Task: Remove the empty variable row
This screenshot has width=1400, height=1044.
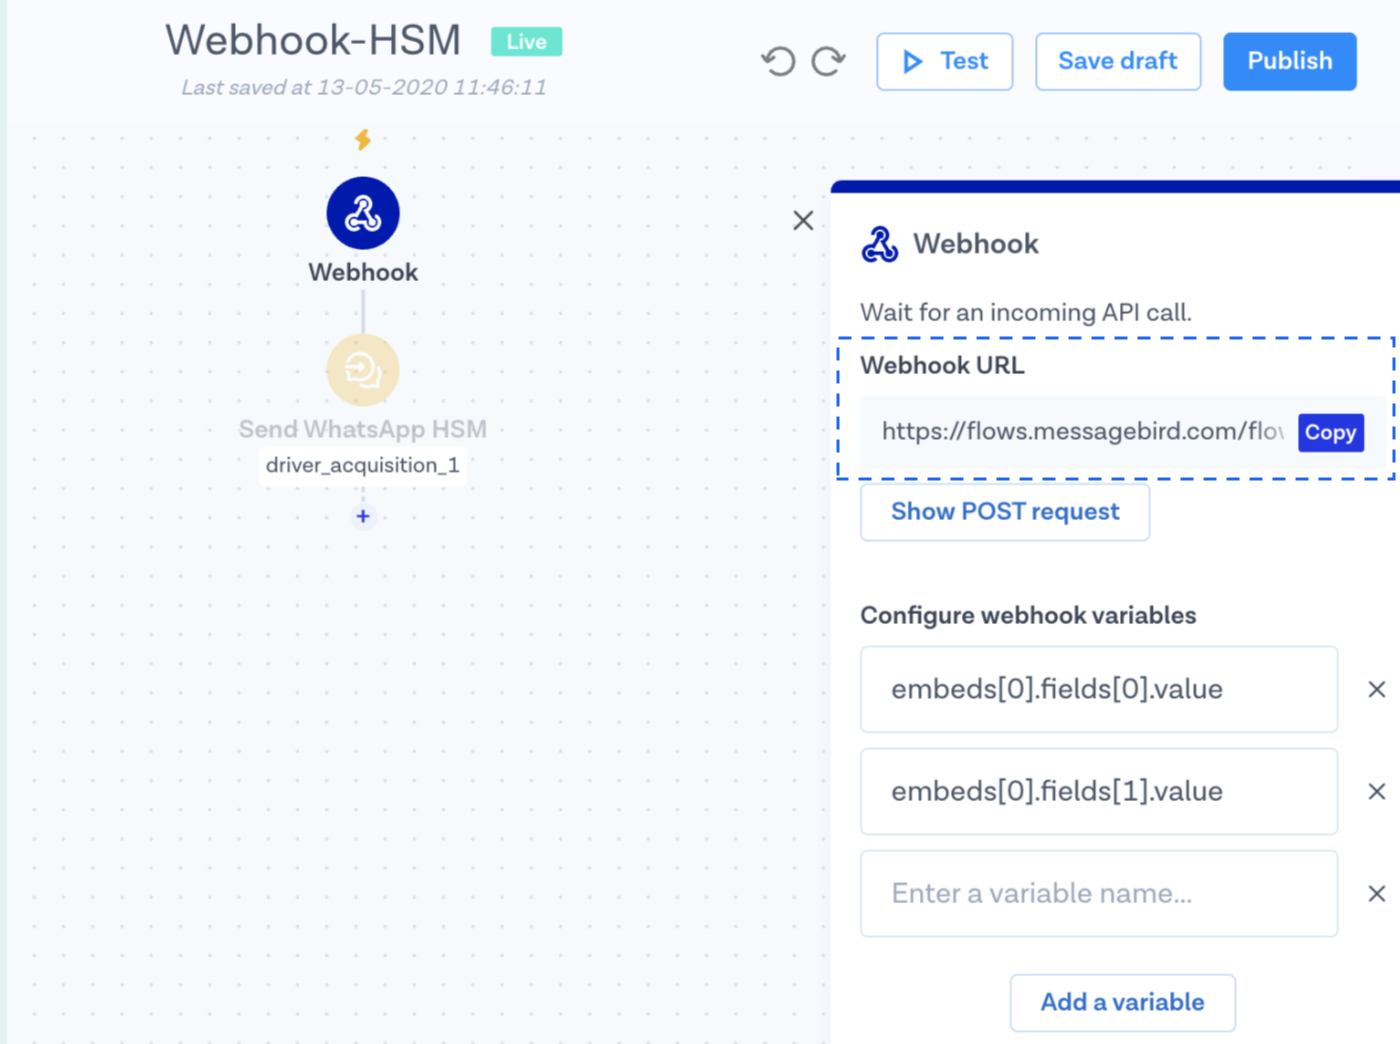Action: pos(1376,893)
